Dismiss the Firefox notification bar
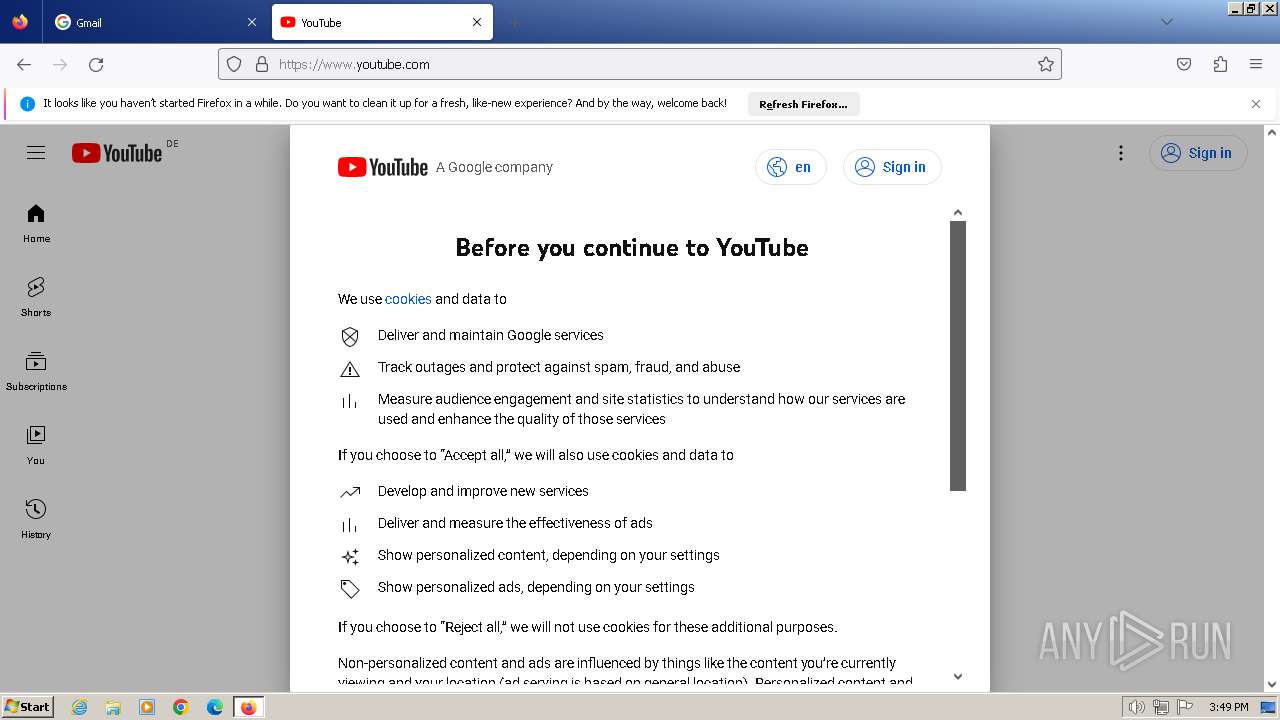 point(1256,104)
